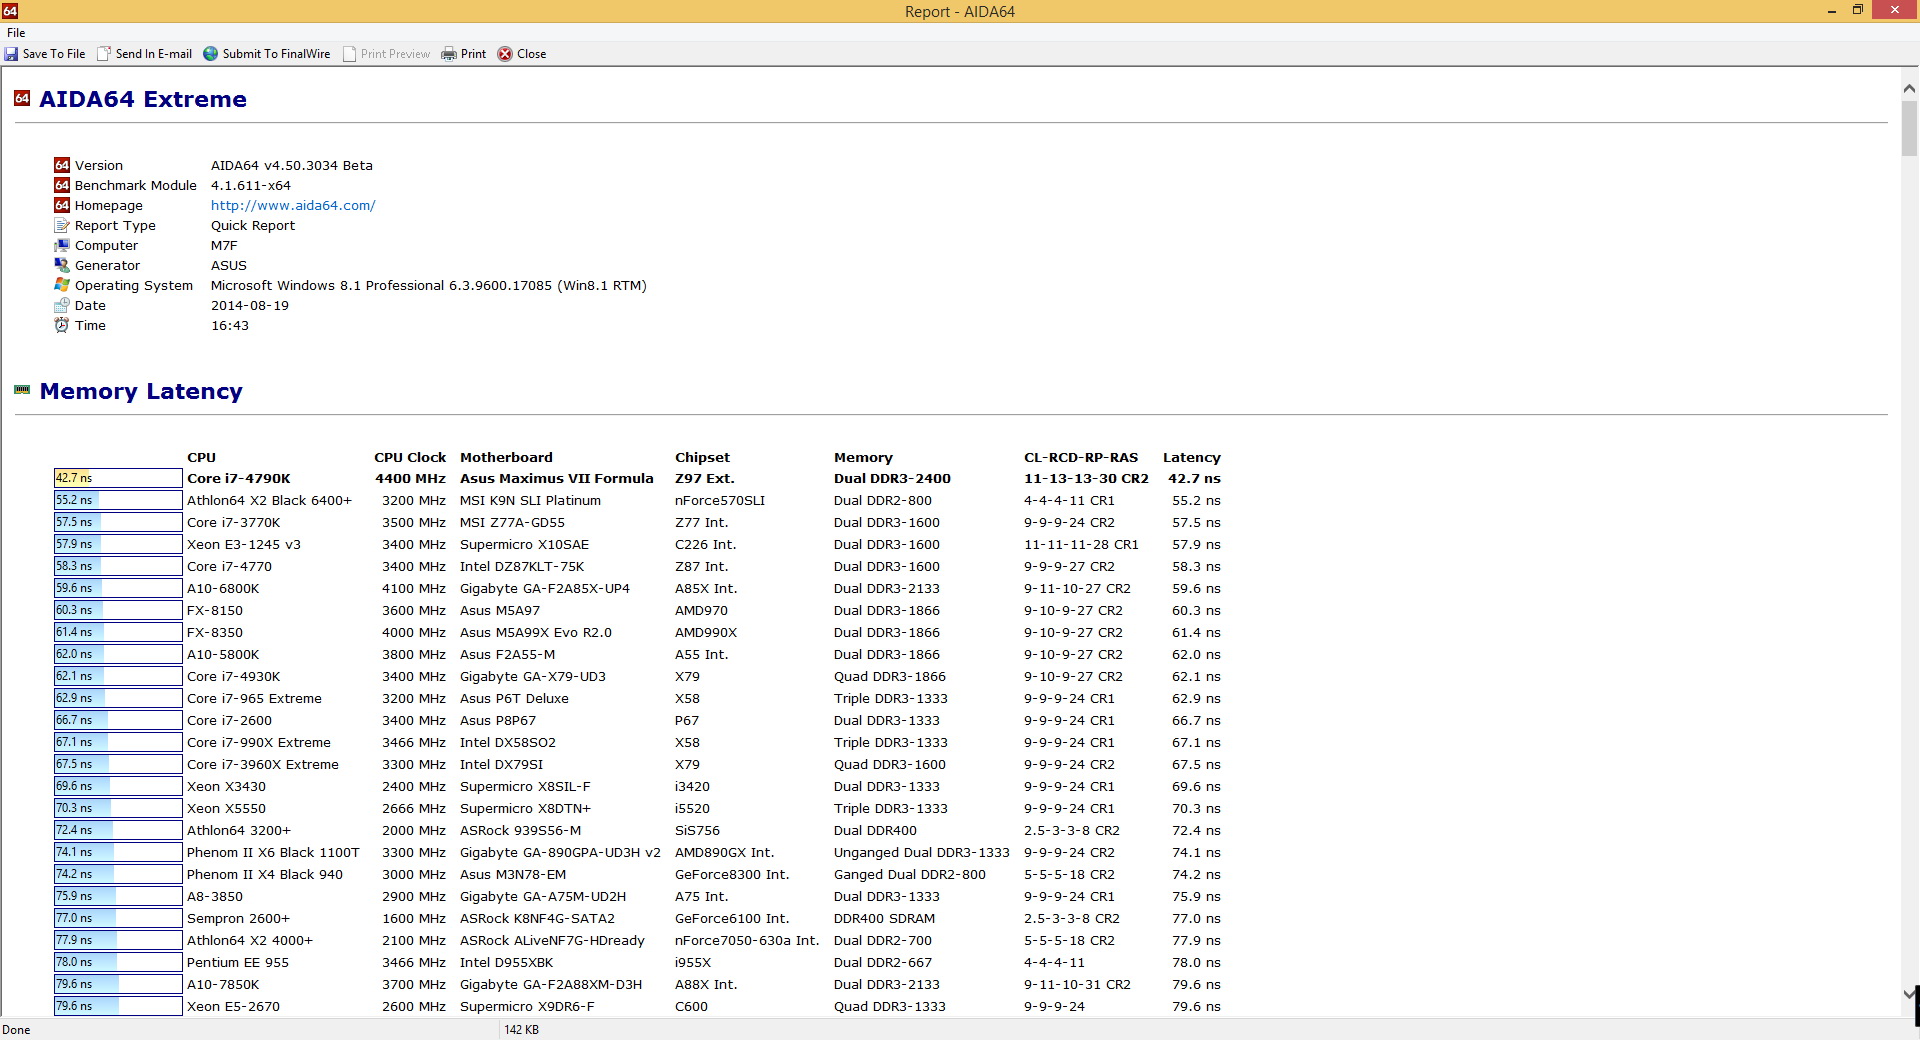Click the Intel DZ87KLT-75K motherboard cell

pyautogui.click(x=522, y=566)
